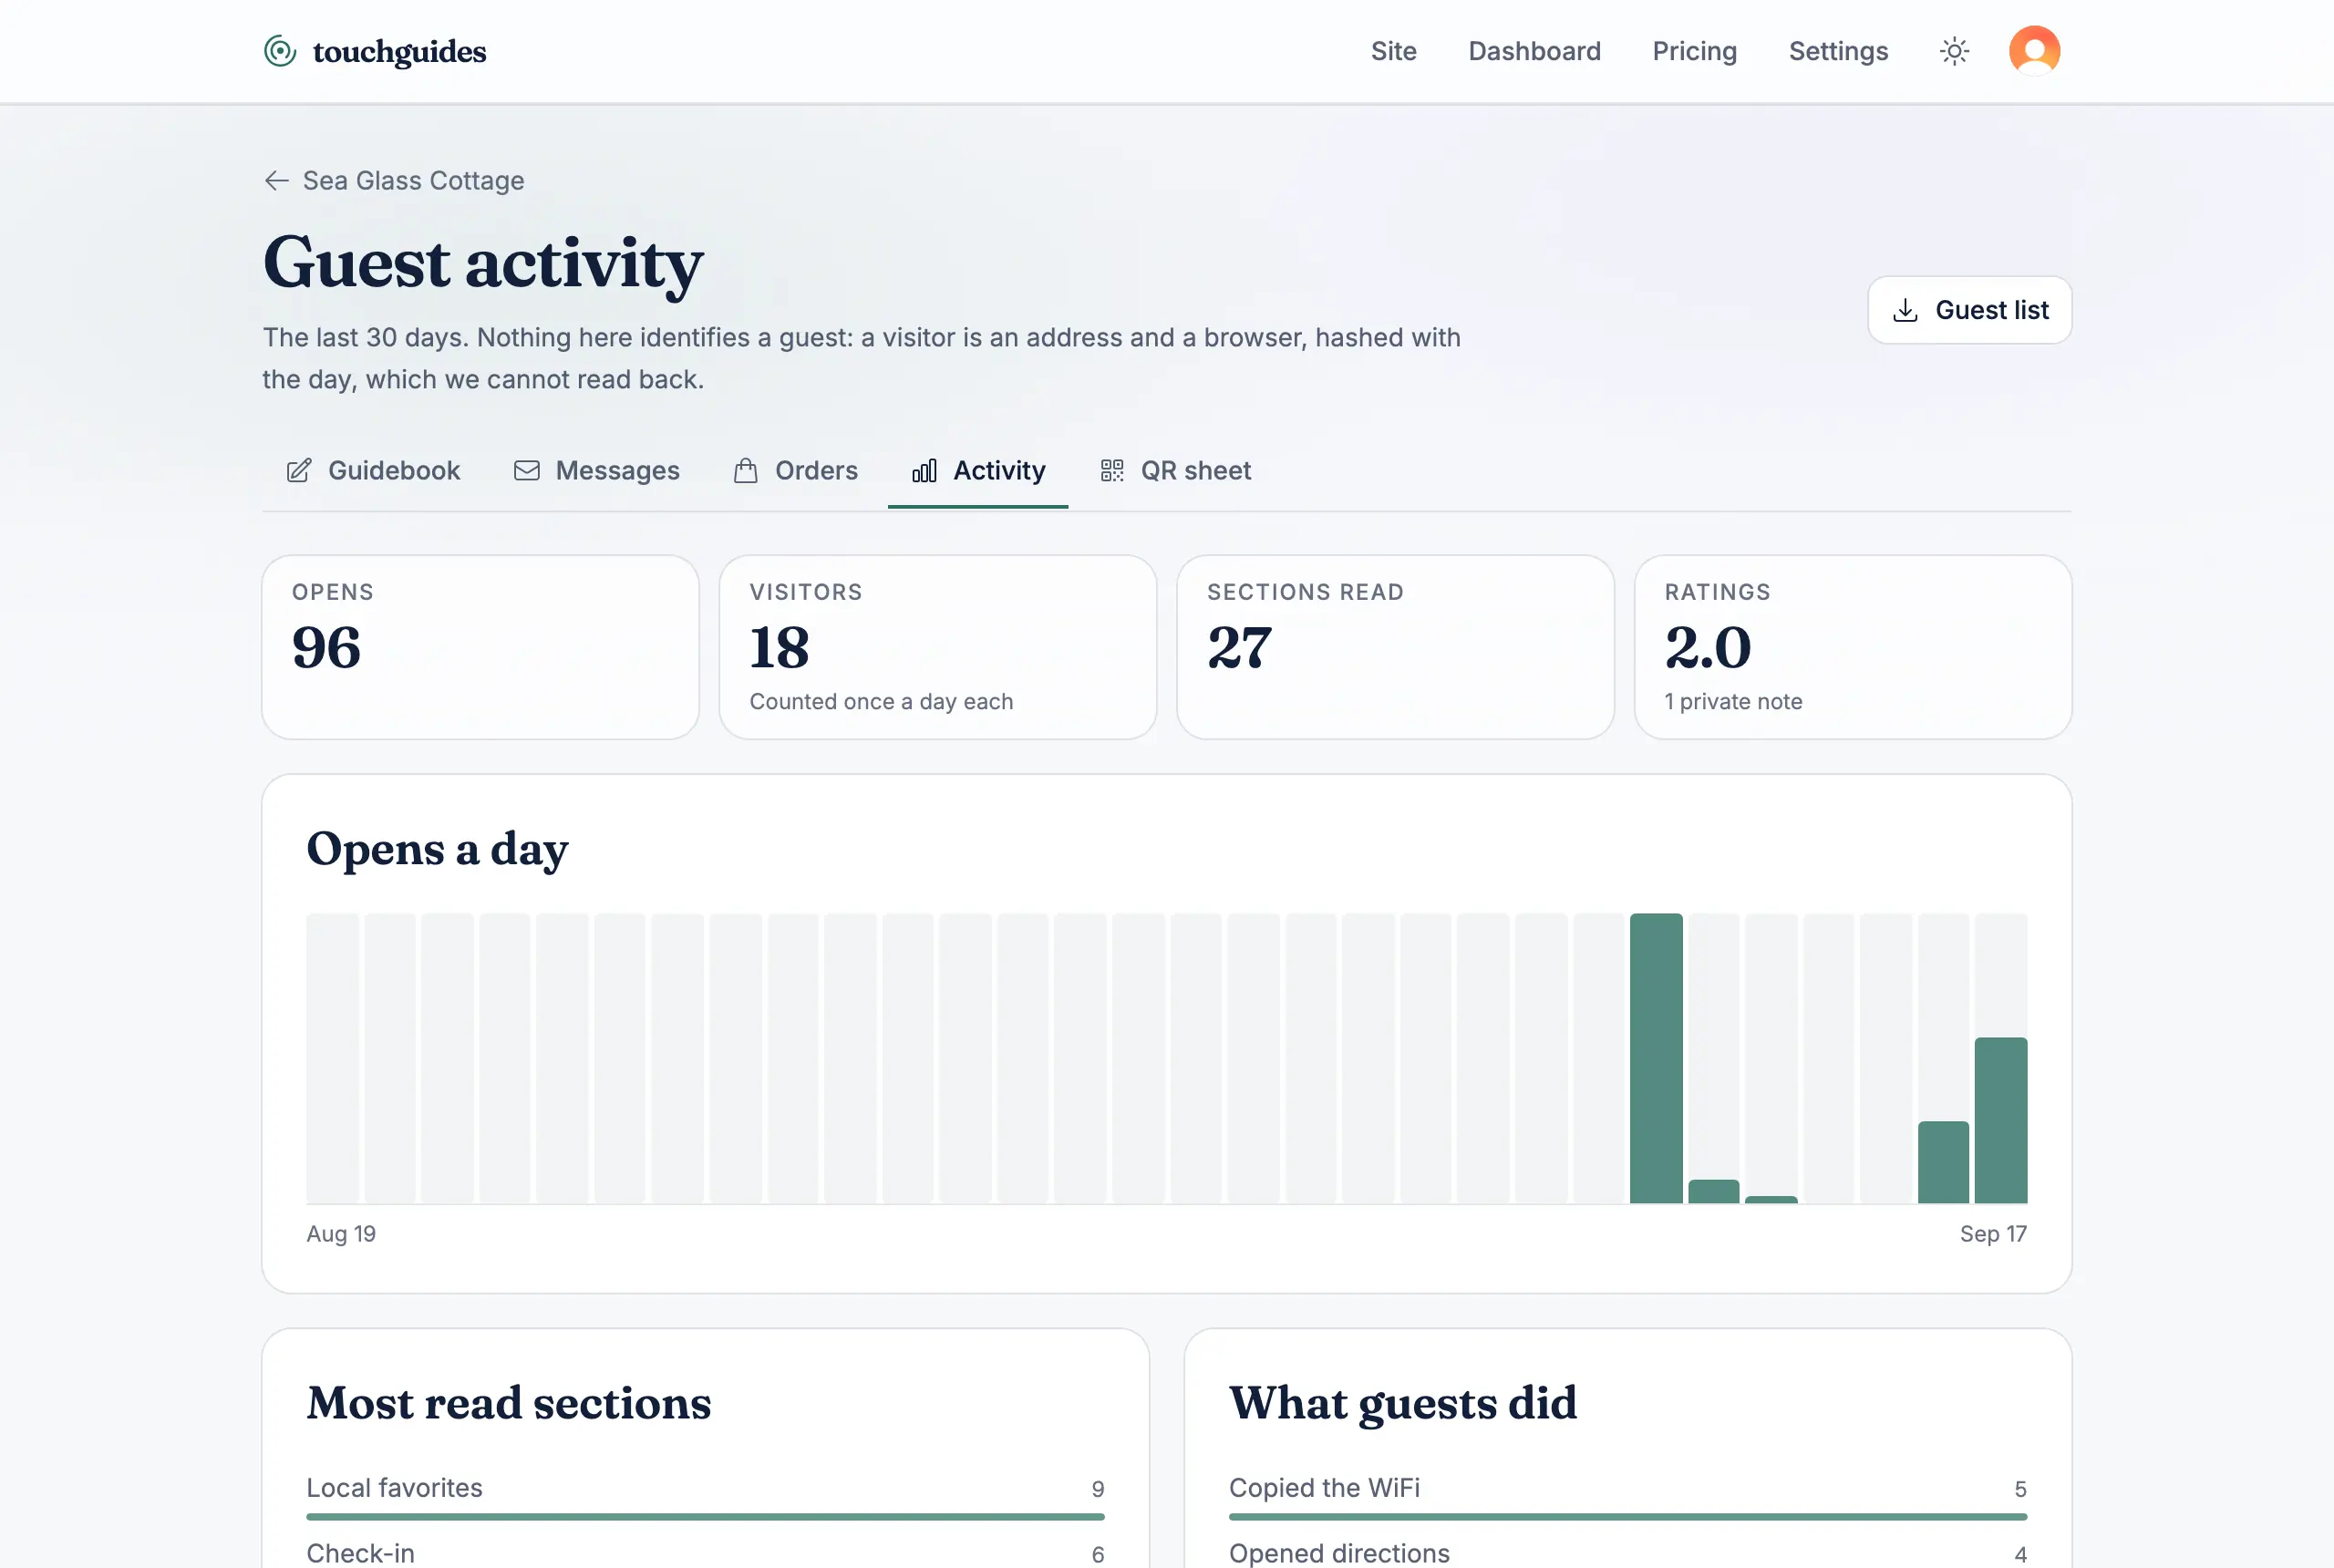Click the Opens 96 stat card
Image resolution: width=2334 pixels, height=1568 pixels.
click(x=480, y=647)
